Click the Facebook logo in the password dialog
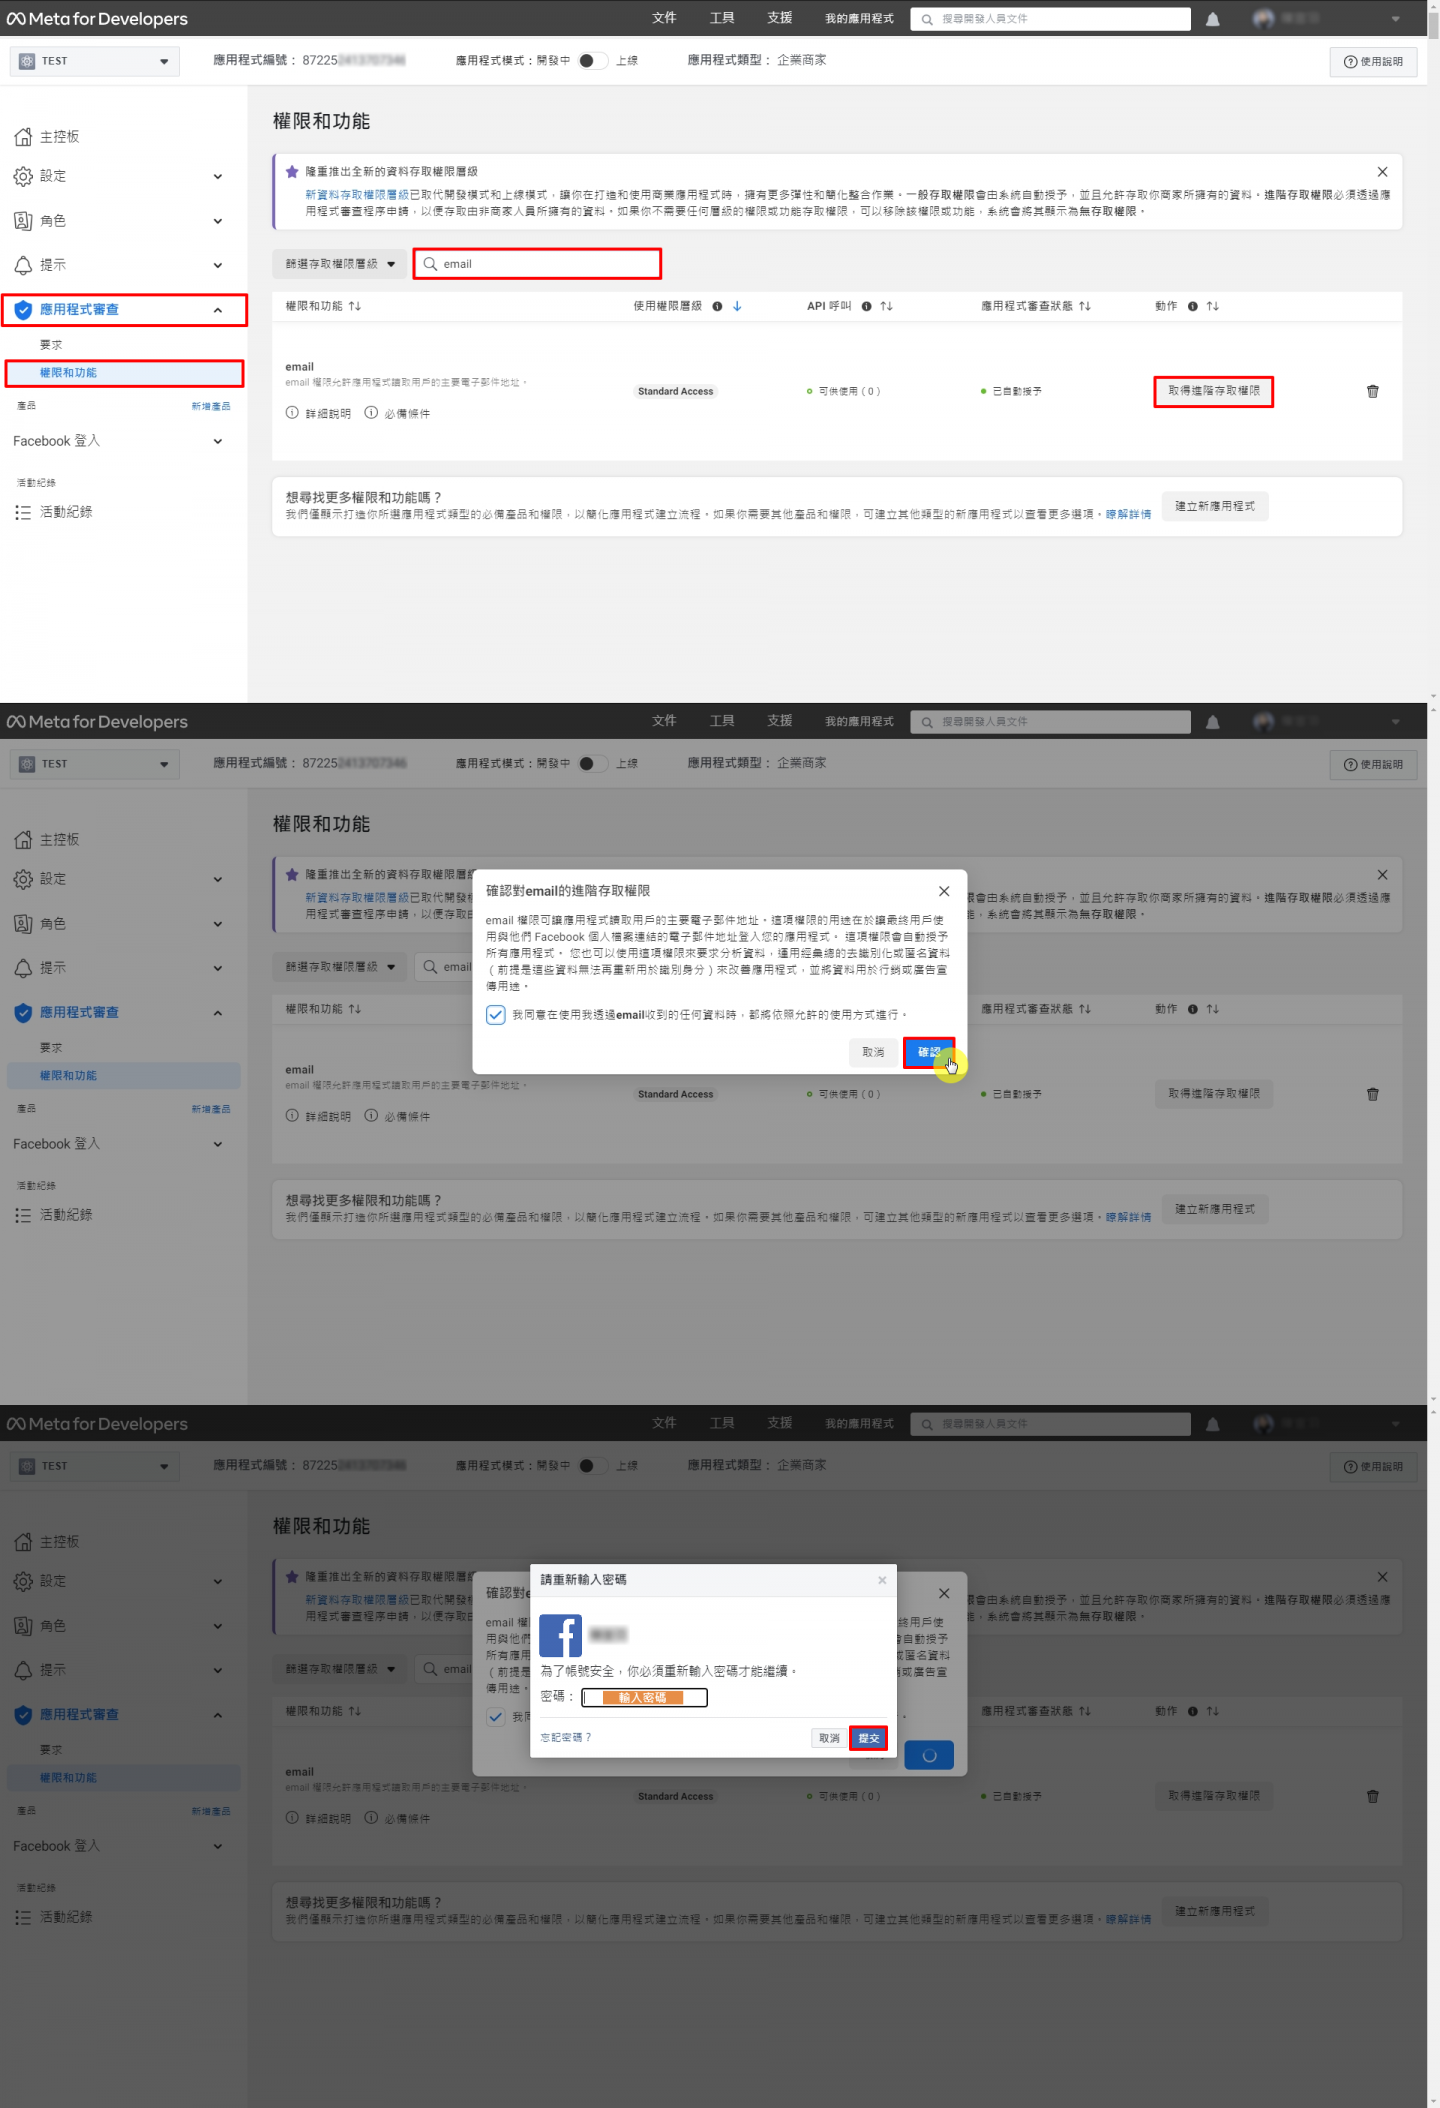Image resolution: width=1440 pixels, height=2108 pixels. pyautogui.click(x=560, y=1636)
